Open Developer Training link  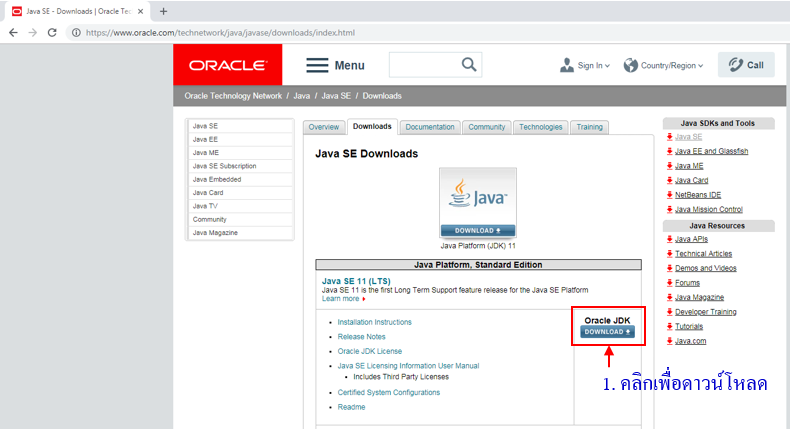(x=705, y=313)
